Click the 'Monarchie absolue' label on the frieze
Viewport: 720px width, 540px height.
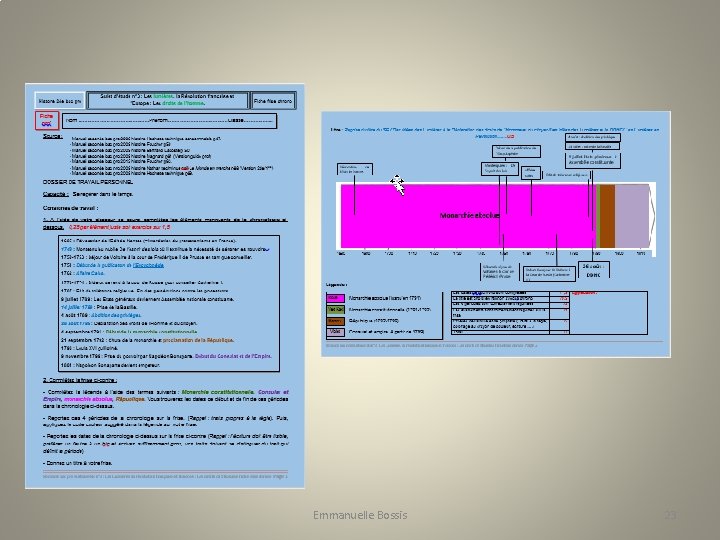click(469, 215)
